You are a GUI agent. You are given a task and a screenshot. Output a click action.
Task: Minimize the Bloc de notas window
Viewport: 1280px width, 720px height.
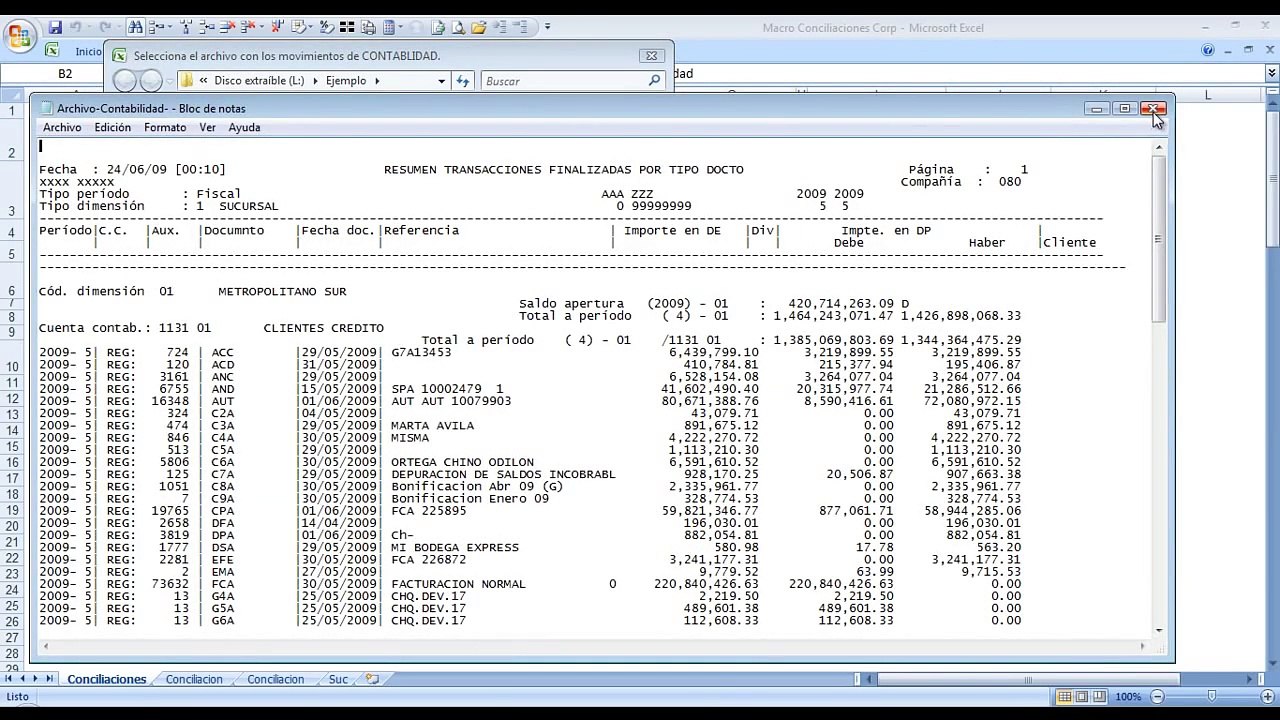click(x=1097, y=108)
